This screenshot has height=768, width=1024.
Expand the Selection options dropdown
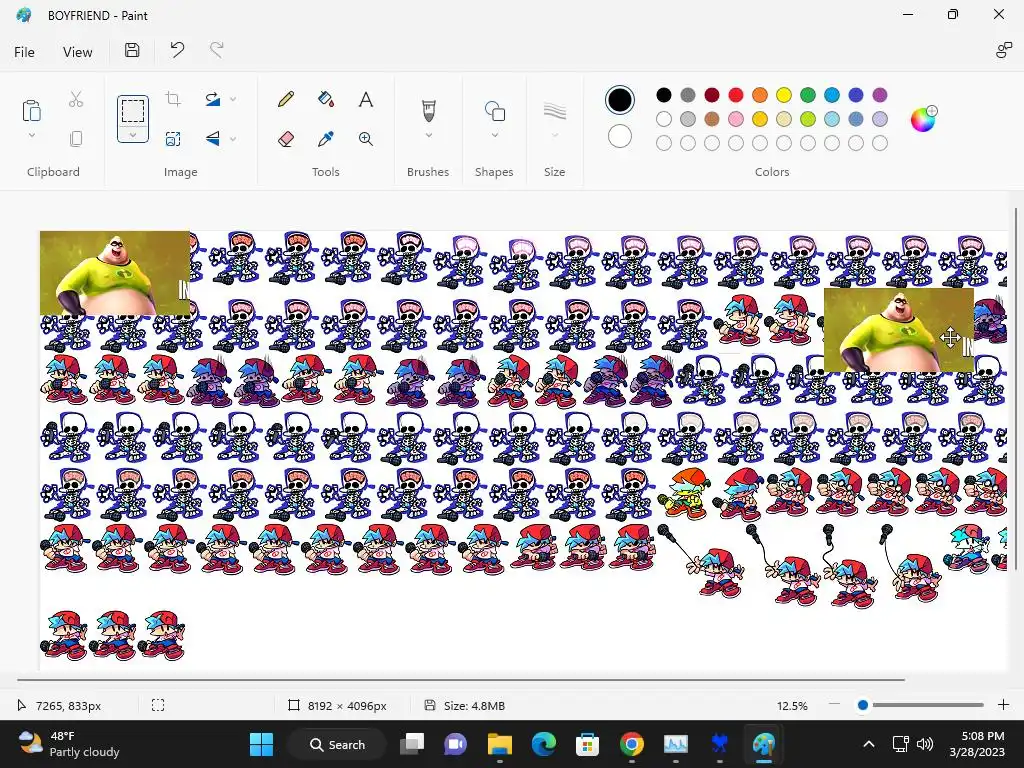pos(133,135)
